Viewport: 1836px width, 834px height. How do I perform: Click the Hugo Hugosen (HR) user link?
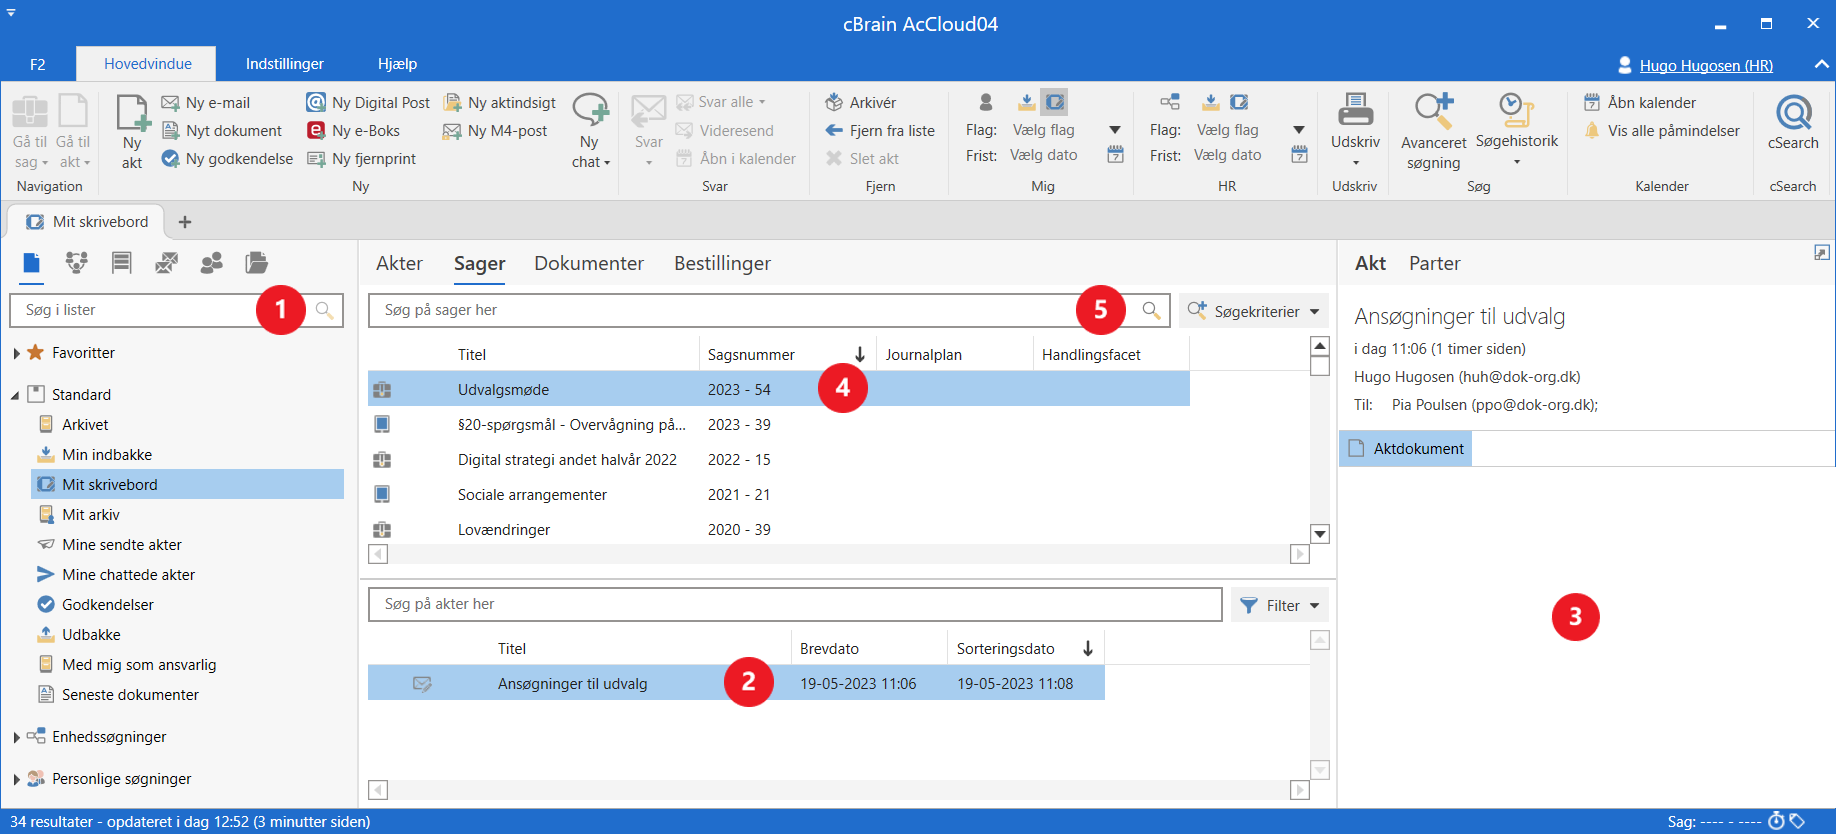(1705, 65)
